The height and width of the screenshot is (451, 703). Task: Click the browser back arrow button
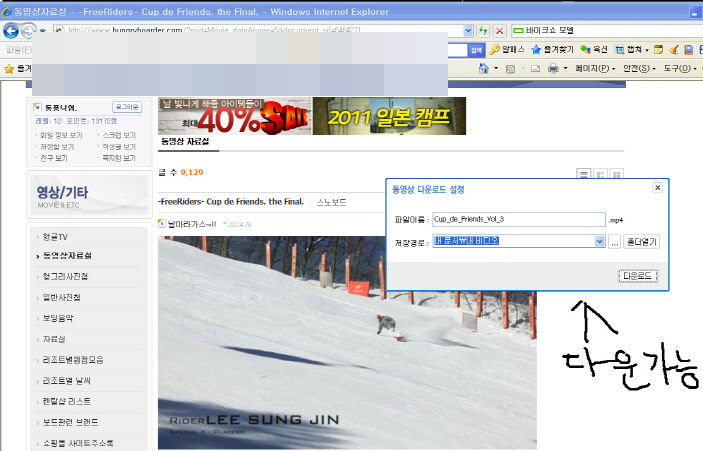click(12, 31)
